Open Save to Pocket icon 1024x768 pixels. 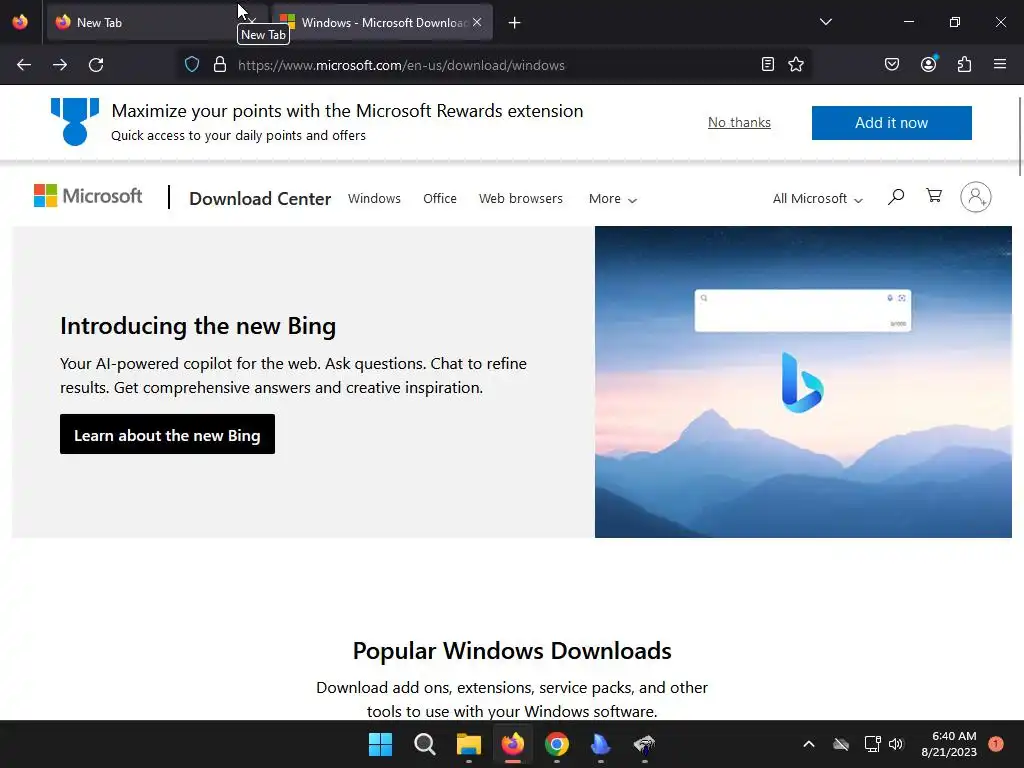point(892,64)
